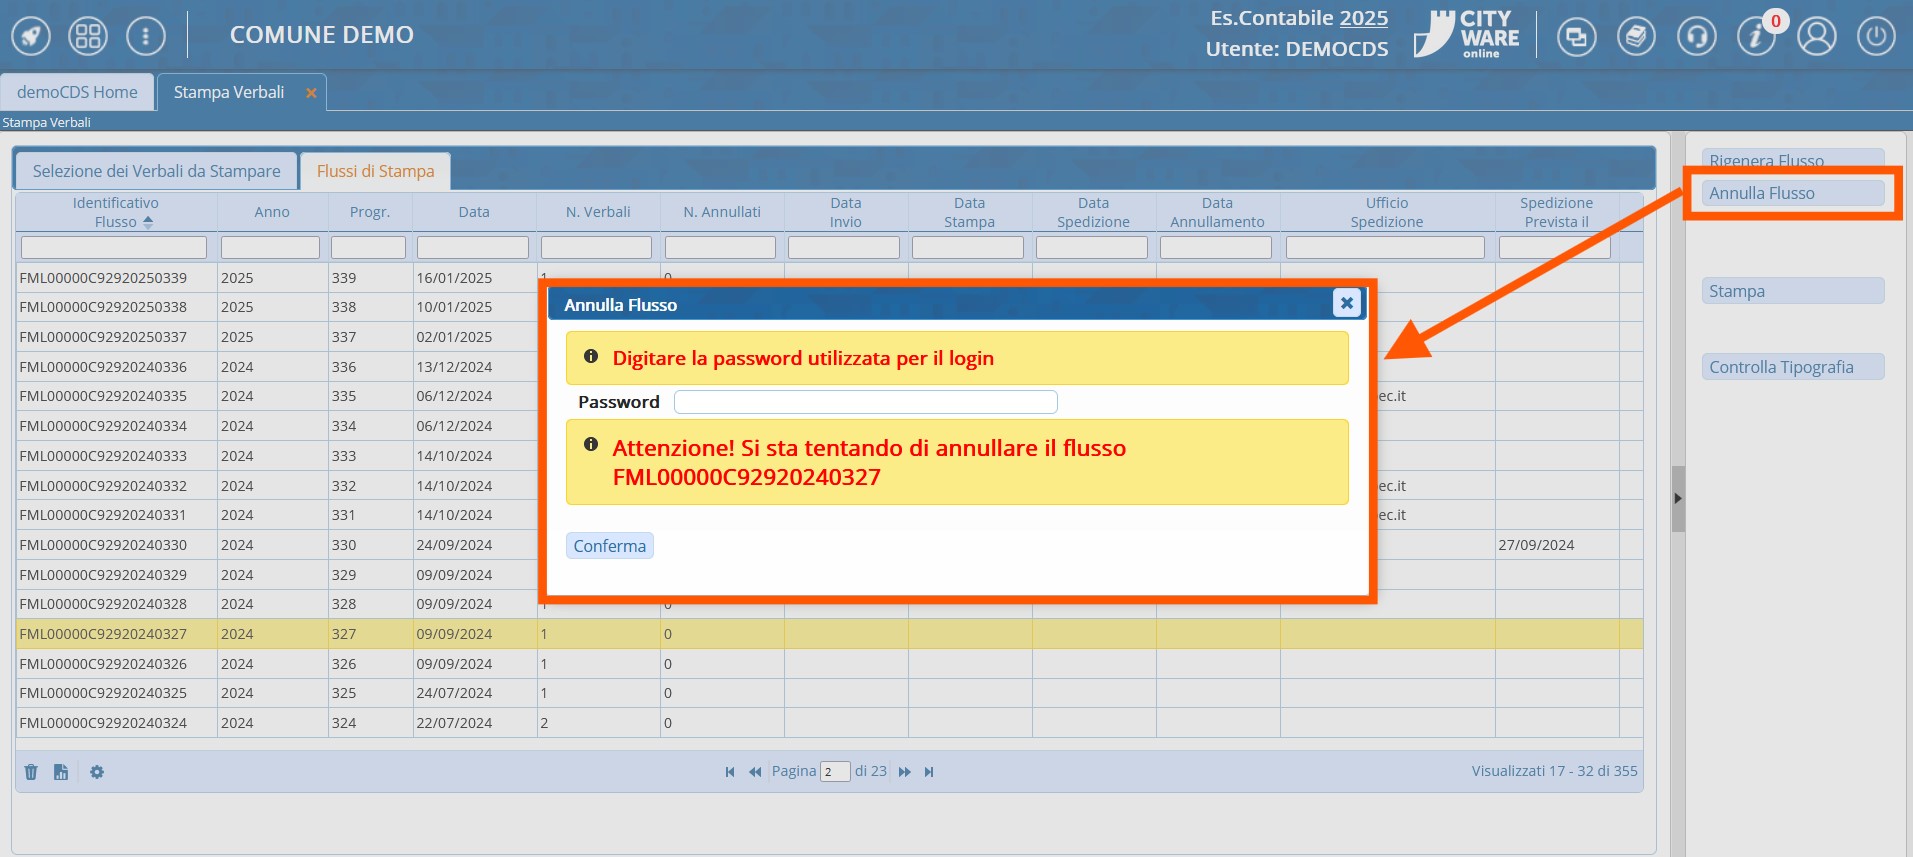
Task: Open the user profile icon
Action: (x=1816, y=37)
